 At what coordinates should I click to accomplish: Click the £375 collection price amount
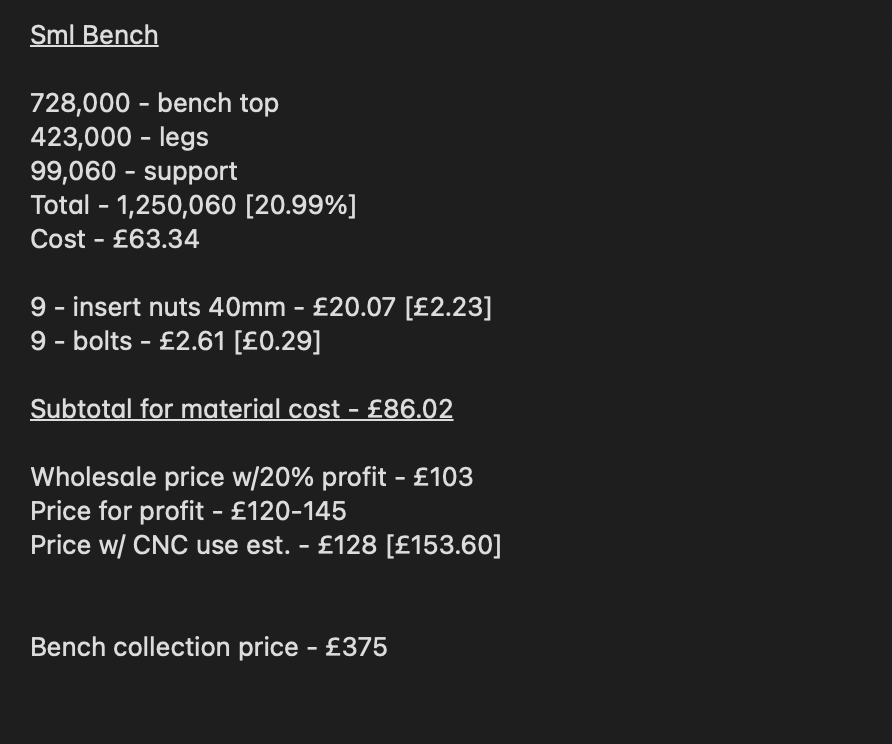point(357,647)
